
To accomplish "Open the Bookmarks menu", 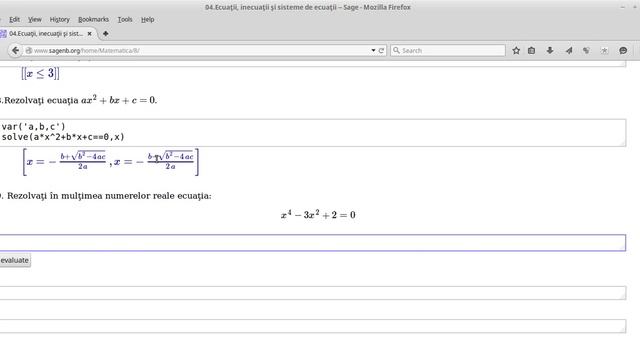I will tap(93, 19).
